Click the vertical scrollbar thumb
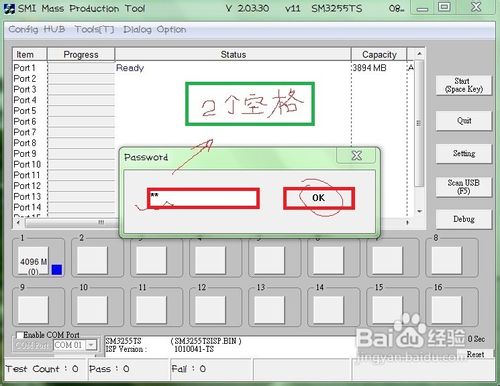500x386 pixels. click(x=419, y=123)
